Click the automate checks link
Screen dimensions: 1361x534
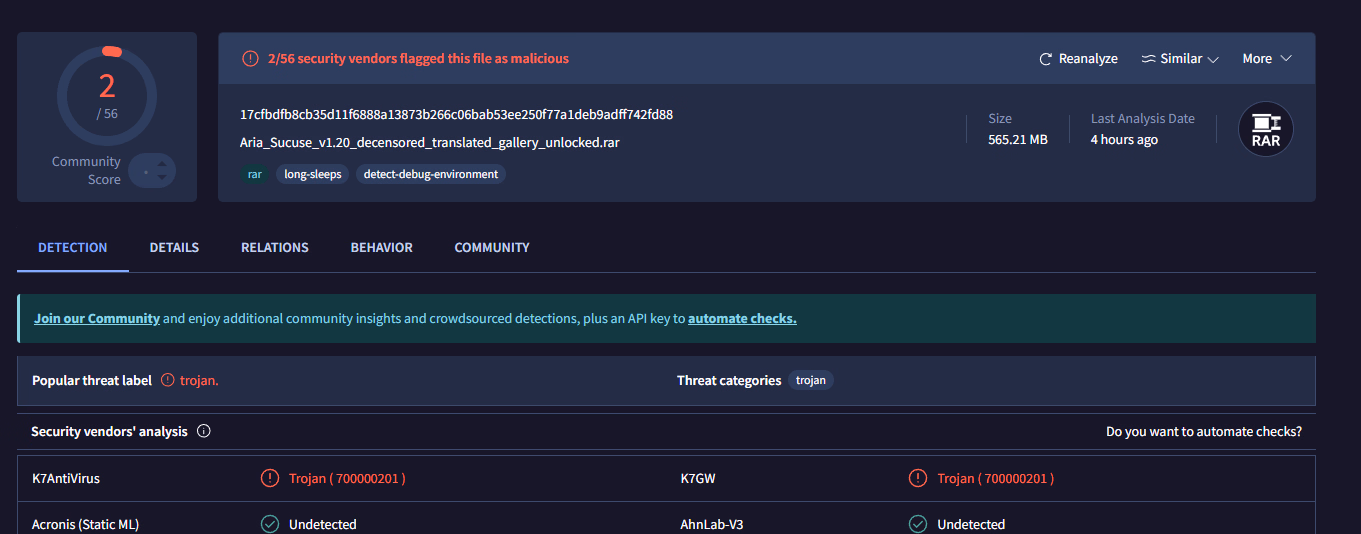pos(742,319)
